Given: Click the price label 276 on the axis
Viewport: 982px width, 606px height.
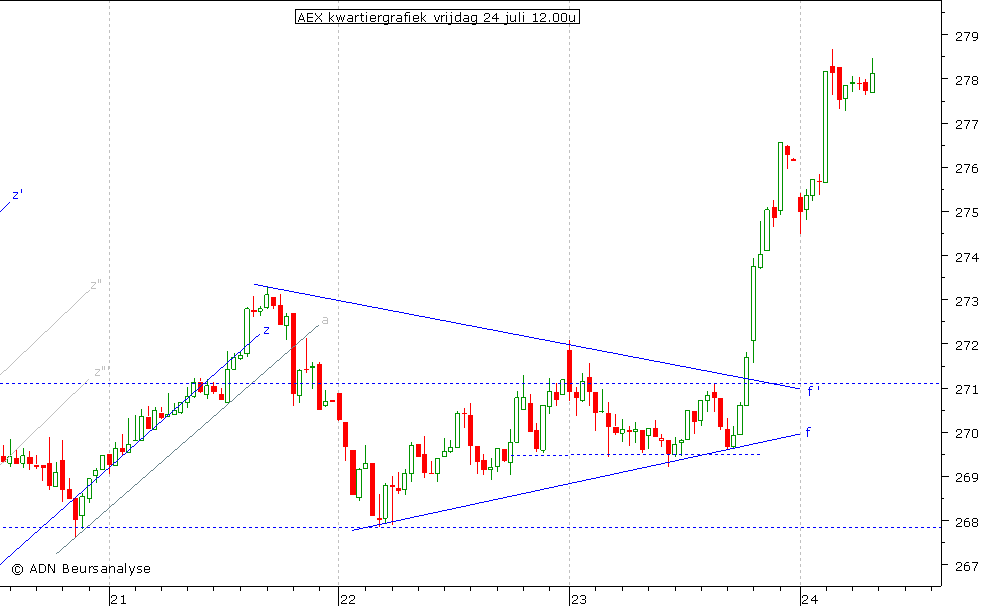Looking at the screenshot, I should (966, 168).
